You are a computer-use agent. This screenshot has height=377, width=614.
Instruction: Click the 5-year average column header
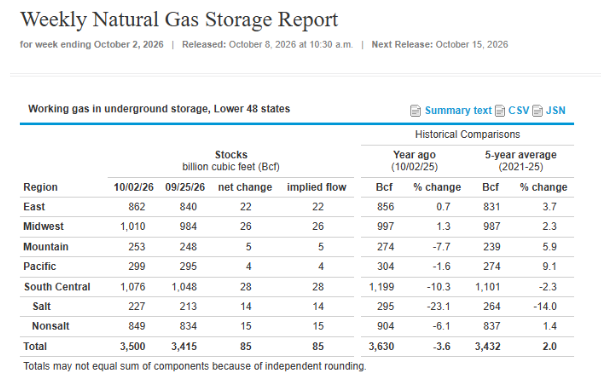[520, 154]
